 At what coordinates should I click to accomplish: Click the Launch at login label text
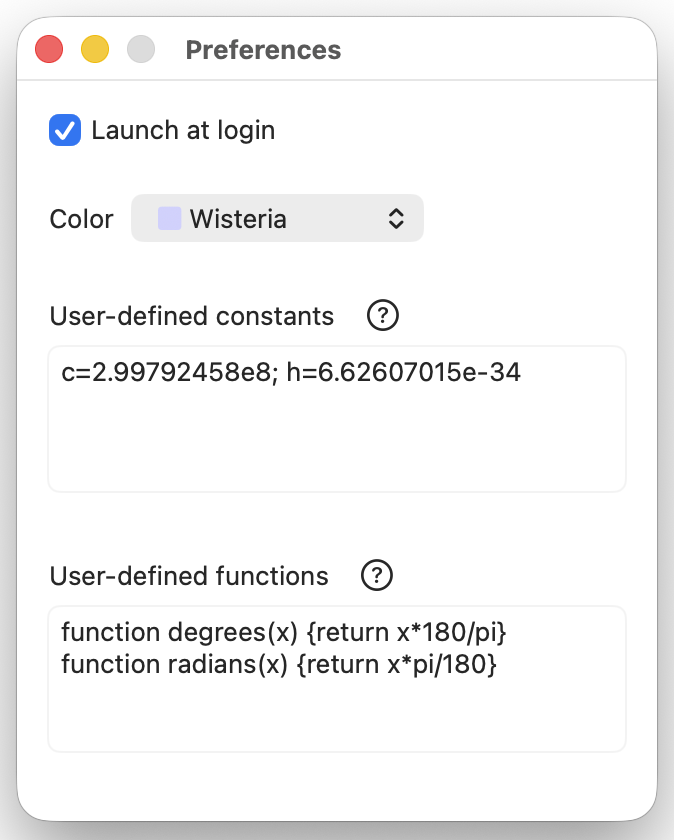tap(183, 130)
